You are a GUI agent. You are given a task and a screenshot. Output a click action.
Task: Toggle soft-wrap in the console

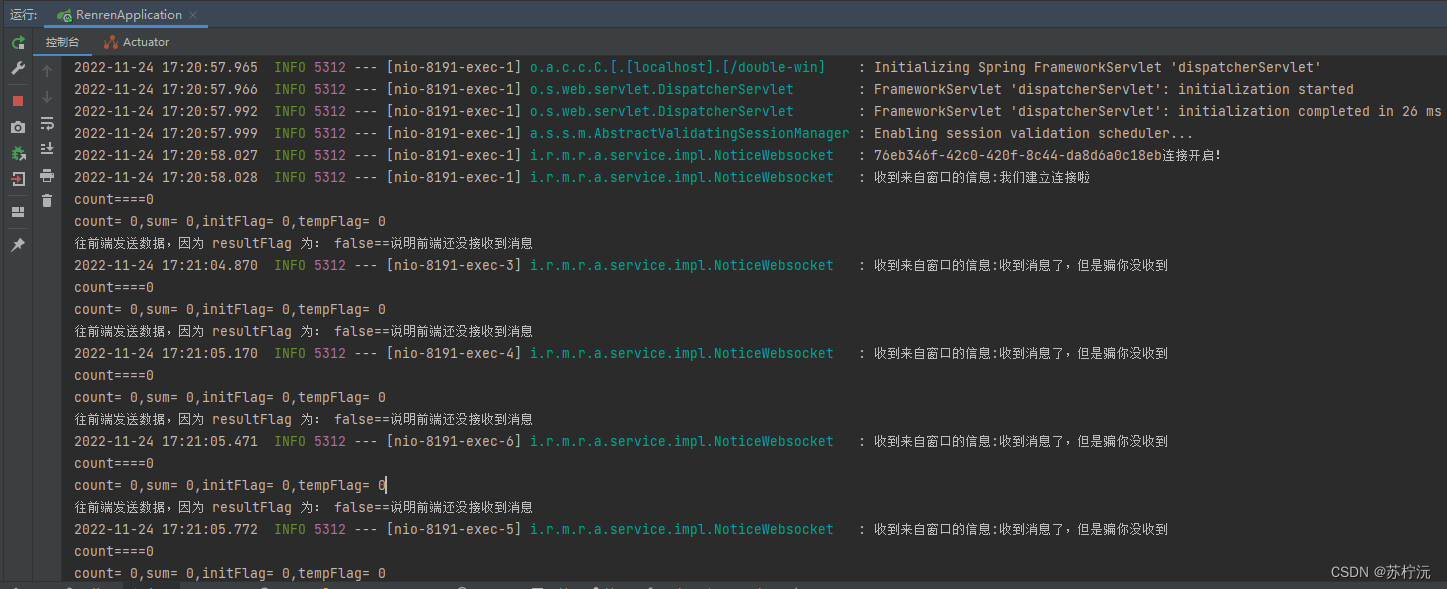(47, 123)
